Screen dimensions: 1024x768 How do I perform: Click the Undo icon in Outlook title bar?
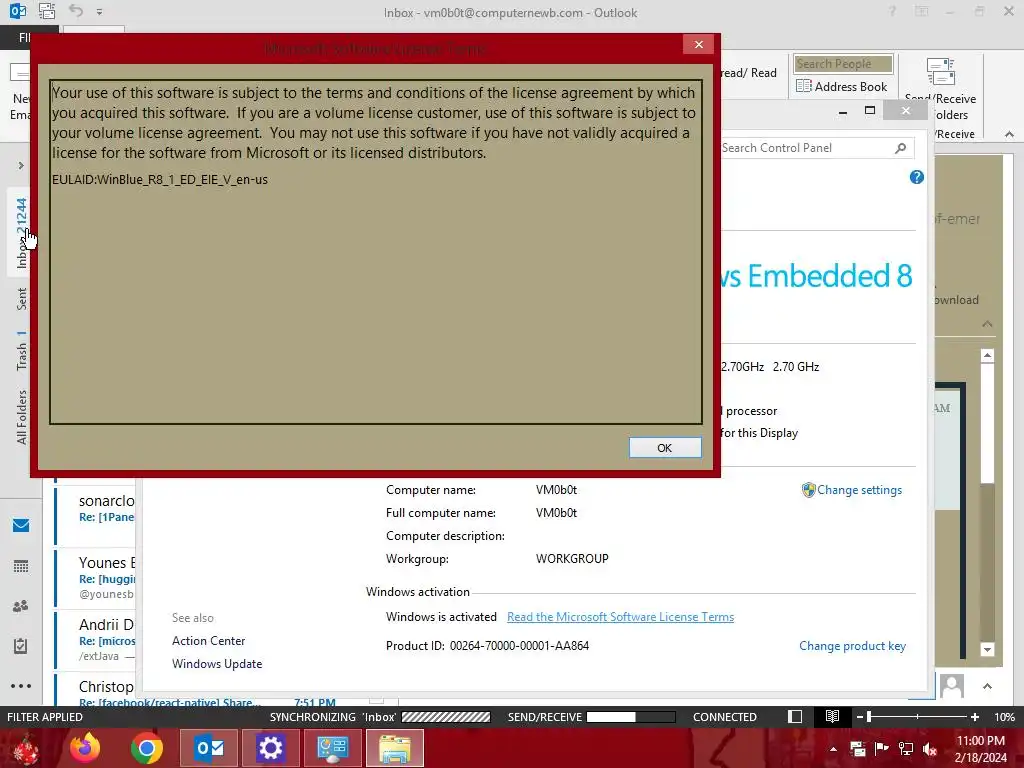coord(76,11)
